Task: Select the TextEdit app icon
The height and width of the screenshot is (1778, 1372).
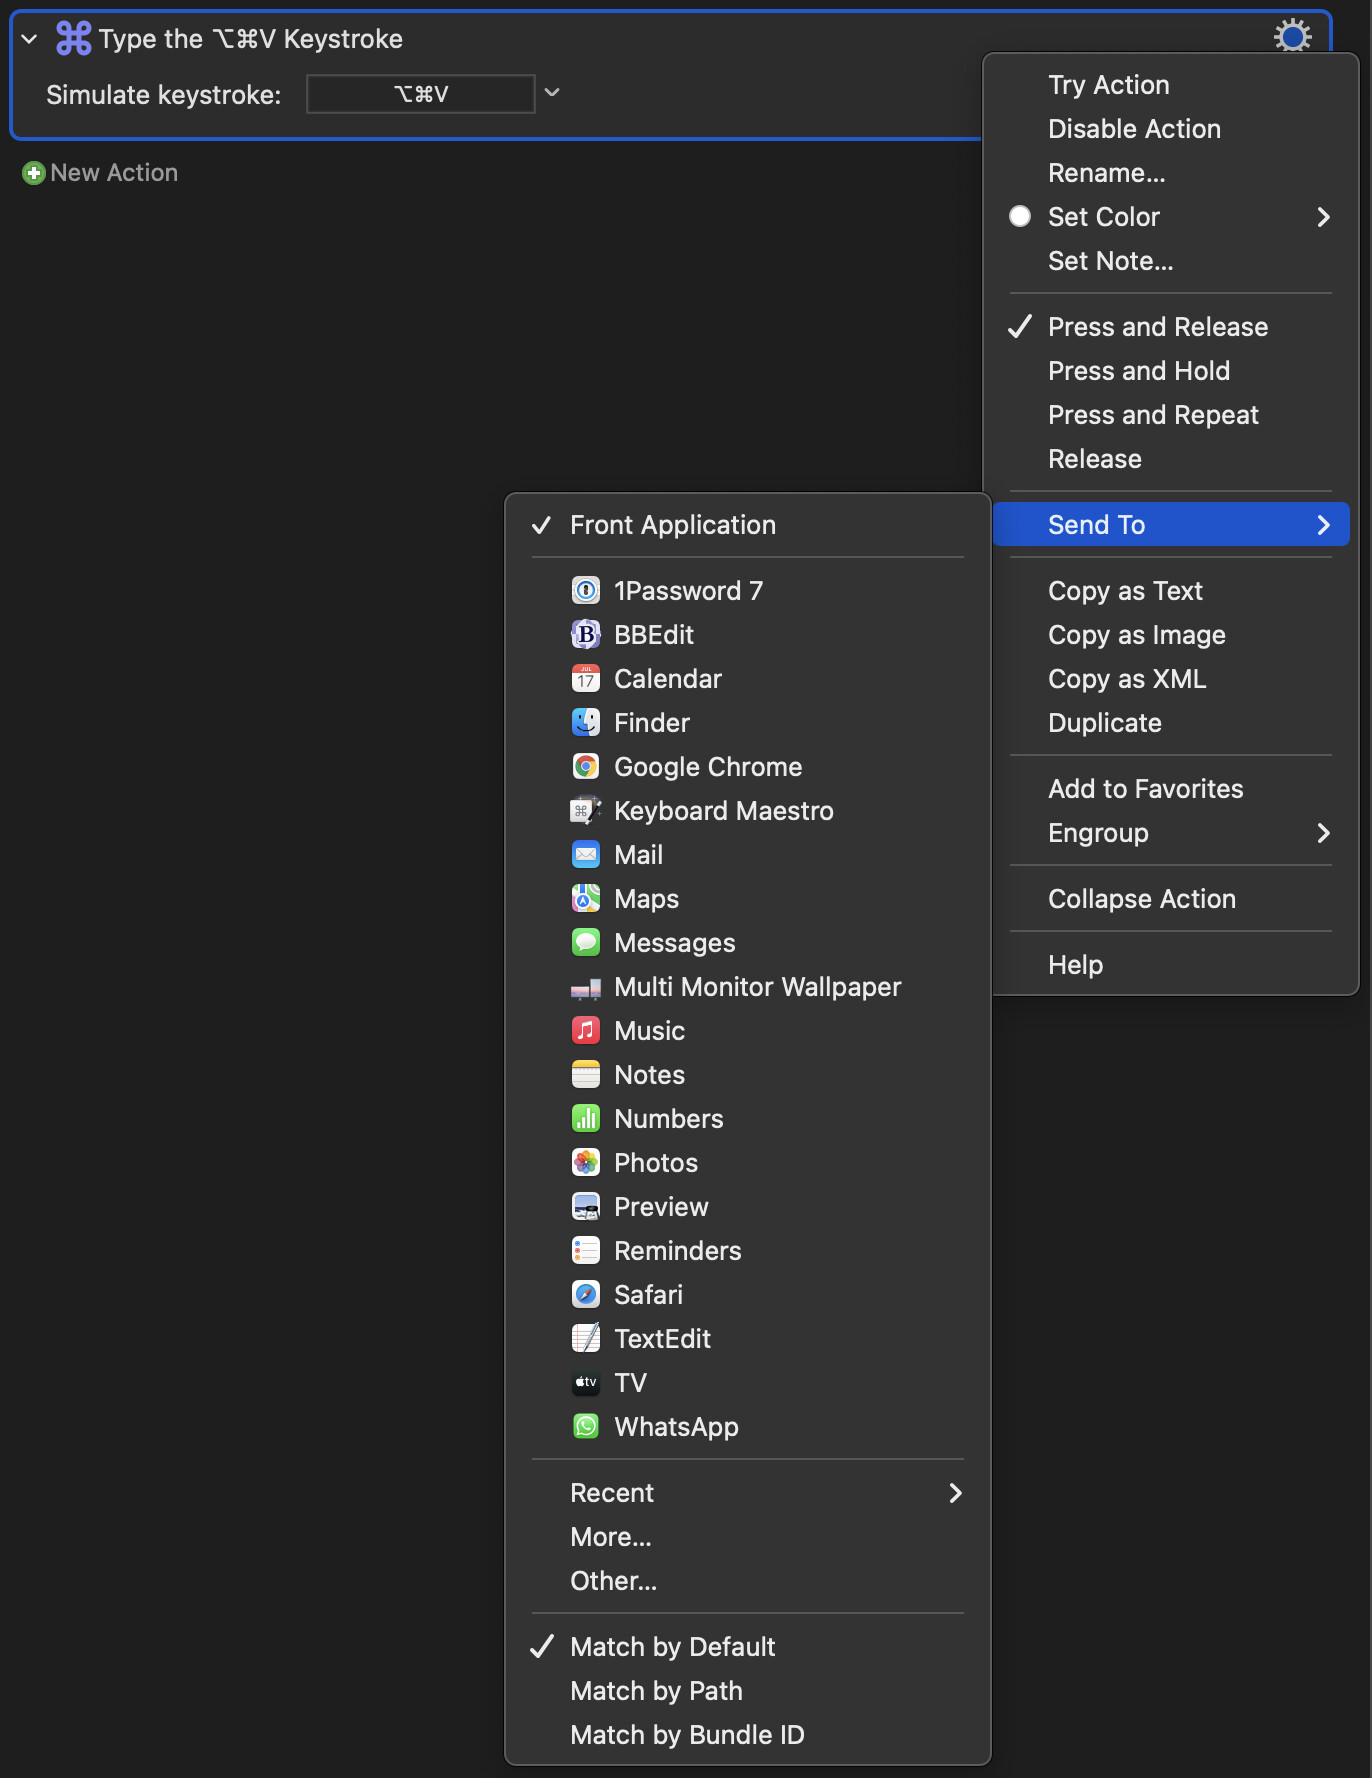Action: (586, 1338)
